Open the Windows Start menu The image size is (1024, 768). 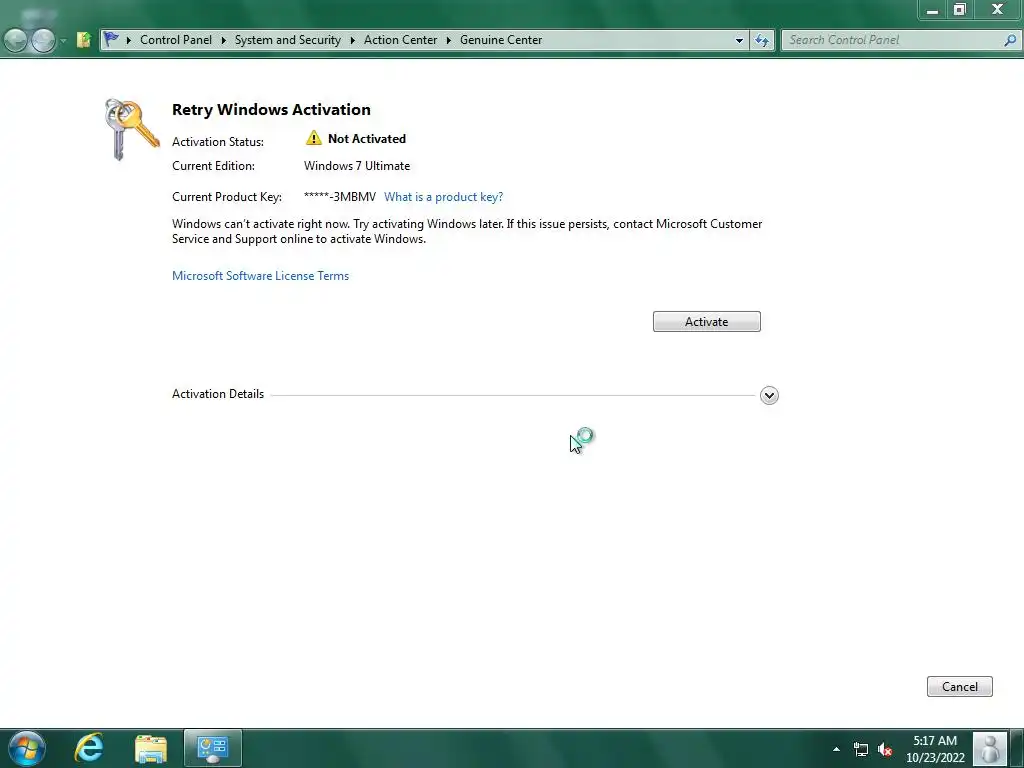coord(27,748)
